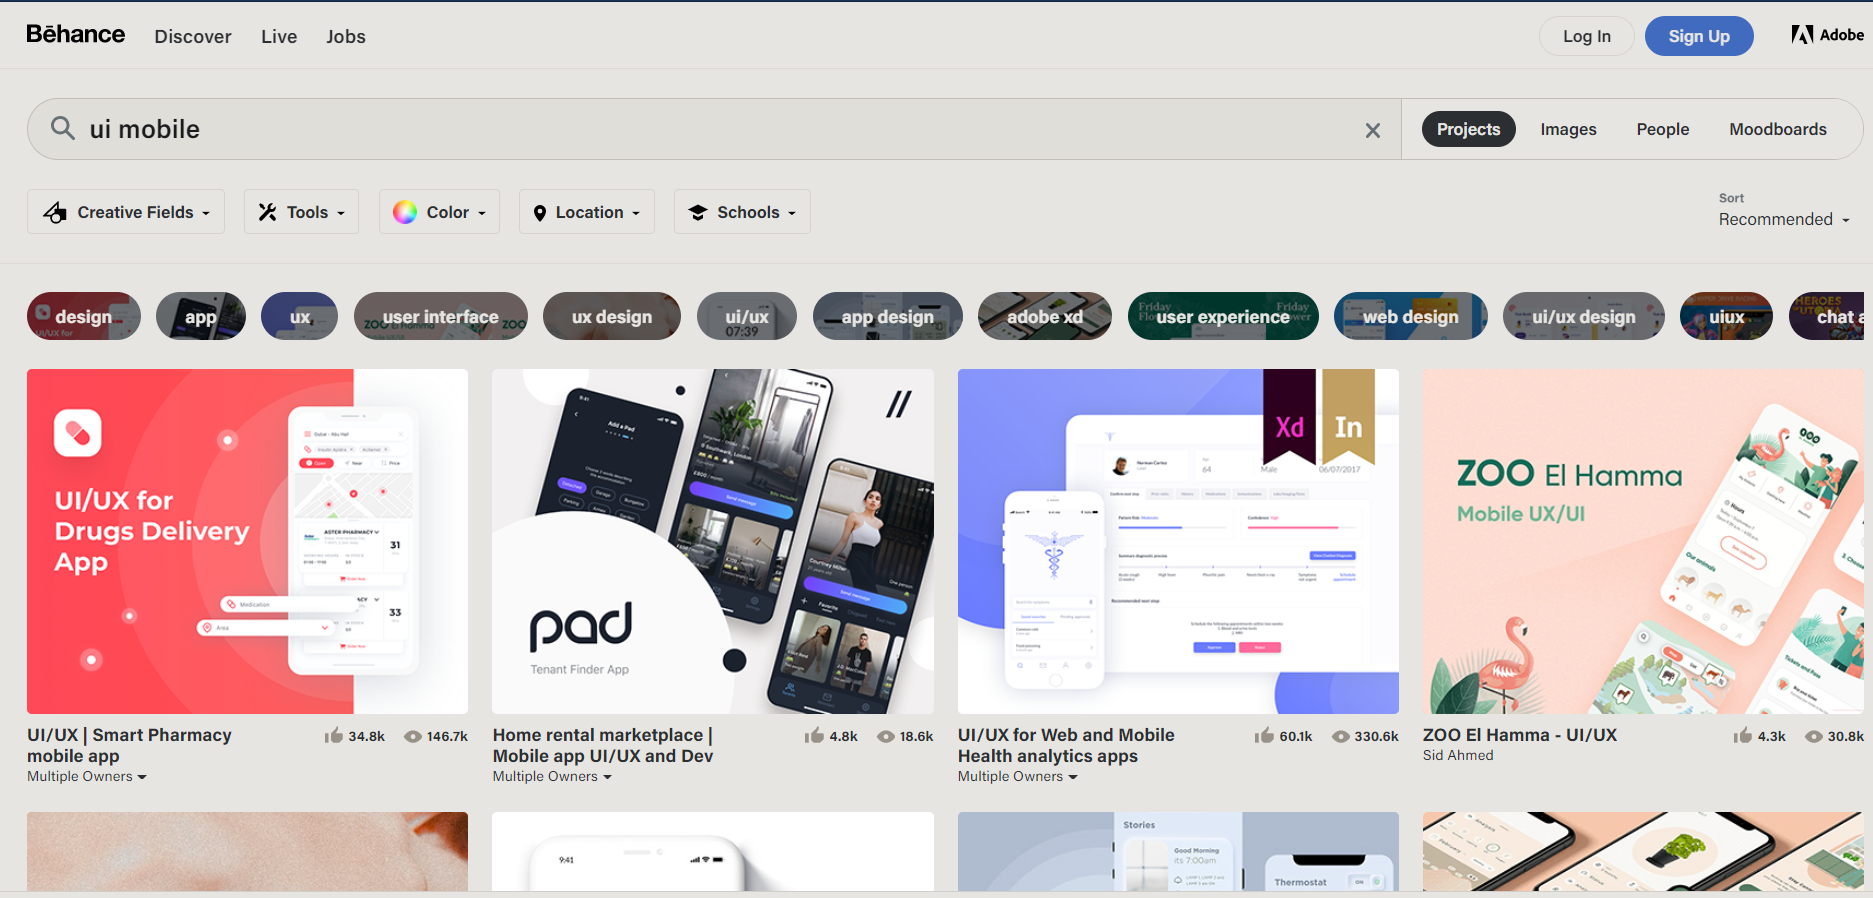1873x898 pixels.
Task: Select the uiux tag chip
Action: click(x=1727, y=316)
